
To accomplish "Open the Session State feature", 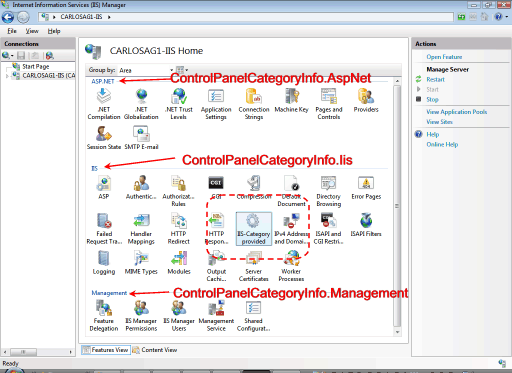I will pyautogui.click(x=104, y=138).
